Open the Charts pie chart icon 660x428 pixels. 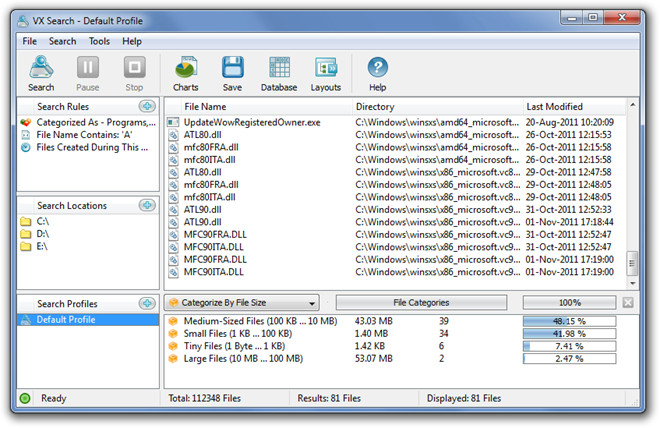[186, 67]
